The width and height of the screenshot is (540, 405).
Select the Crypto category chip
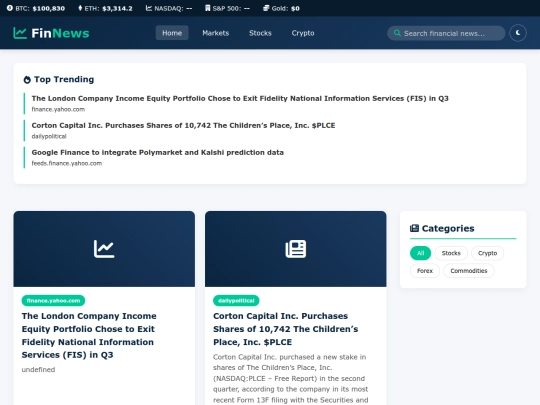tap(487, 253)
